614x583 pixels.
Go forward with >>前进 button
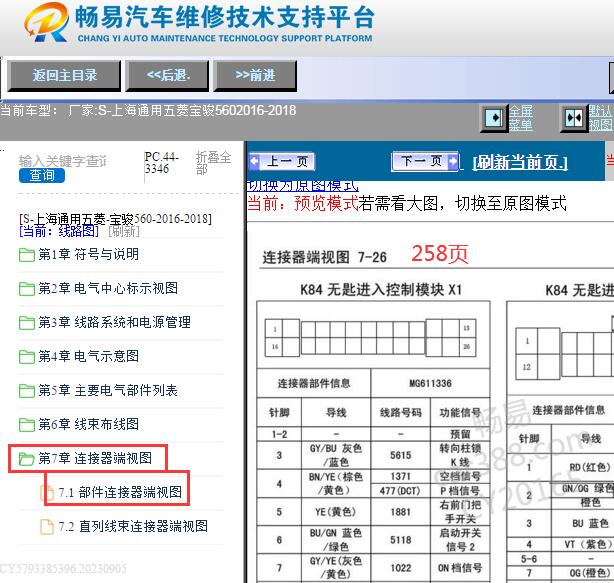(255, 75)
